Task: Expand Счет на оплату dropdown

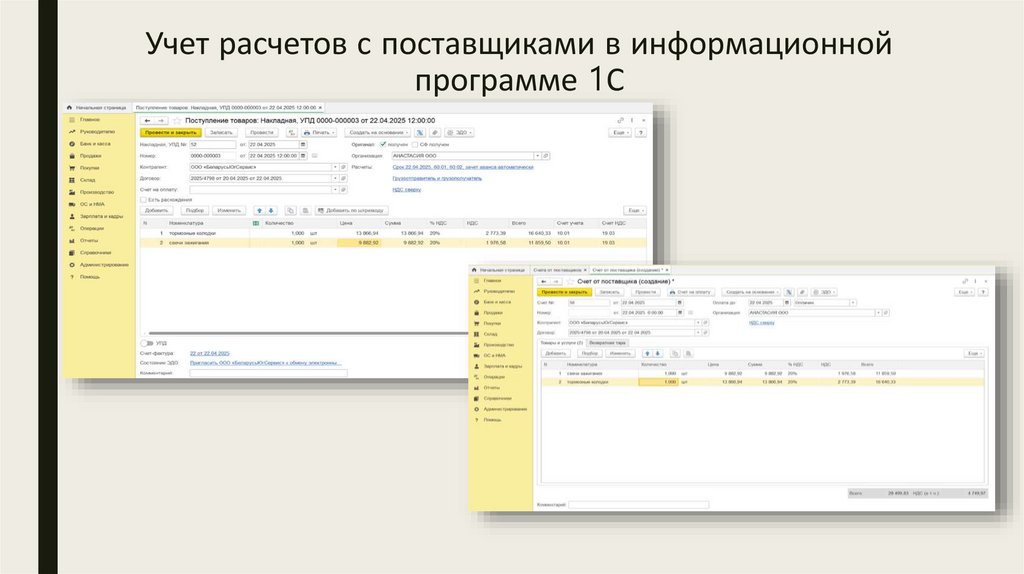Action: coord(335,190)
